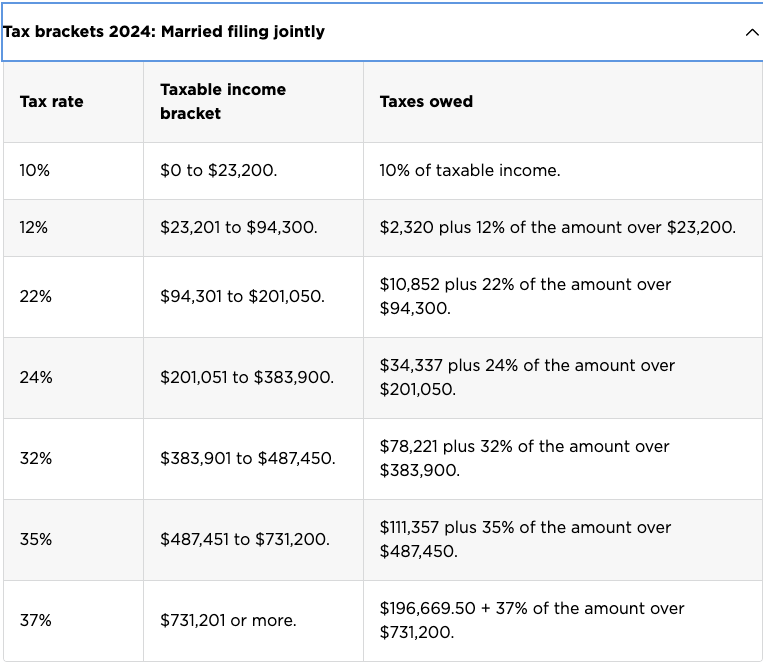This screenshot has width=763, height=664.
Task: Click the '$2,320 plus 12%' taxes owed cell
Action: pyautogui.click(x=563, y=228)
